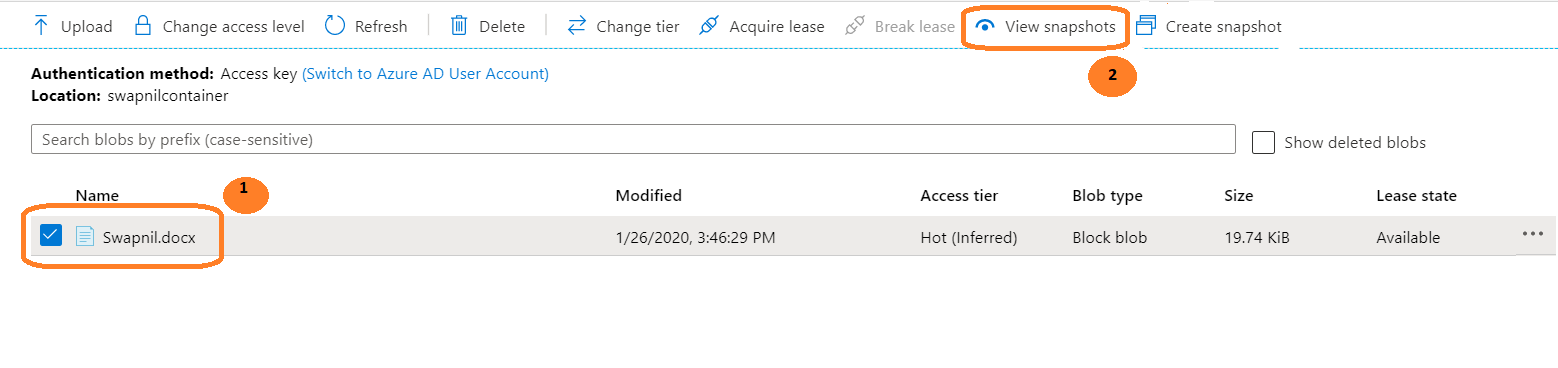The width and height of the screenshot is (1558, 368).
Task: Switch to Azure AD User Account link
Action: 425,74
